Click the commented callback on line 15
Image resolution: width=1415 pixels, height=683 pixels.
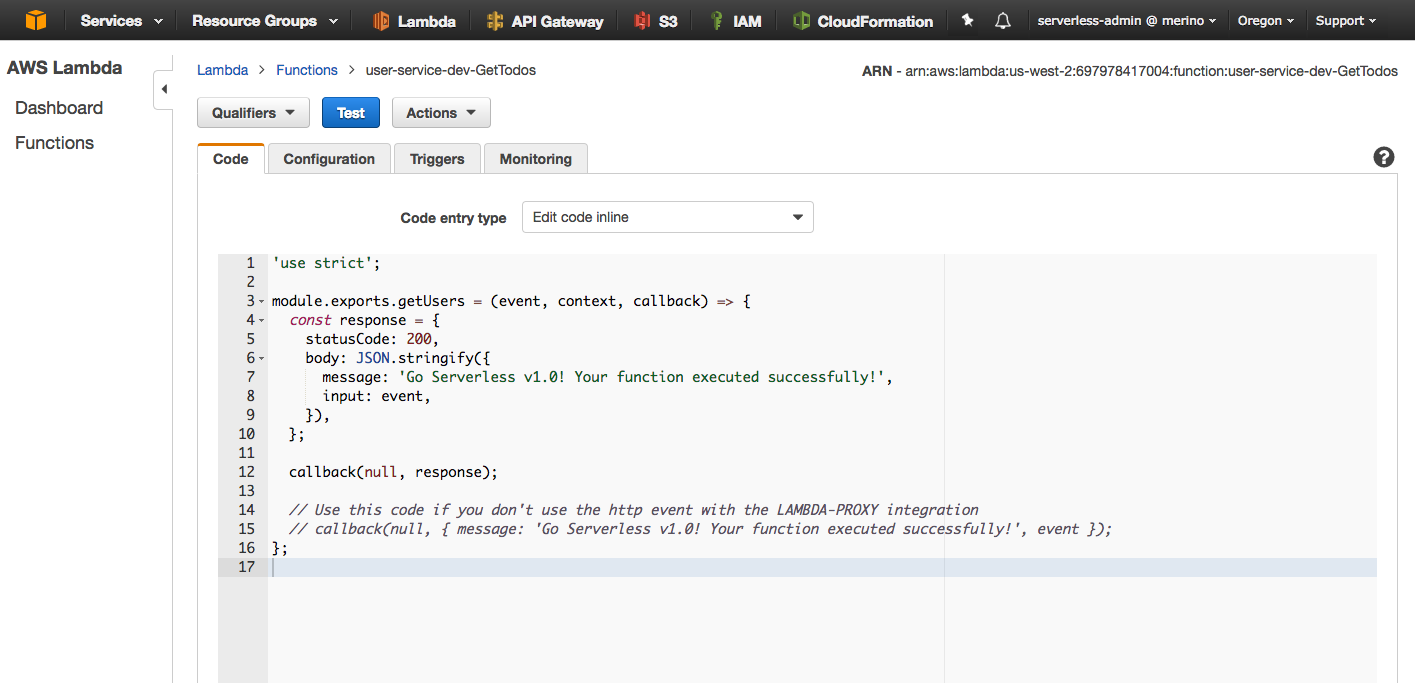click(x=701, y=529)
